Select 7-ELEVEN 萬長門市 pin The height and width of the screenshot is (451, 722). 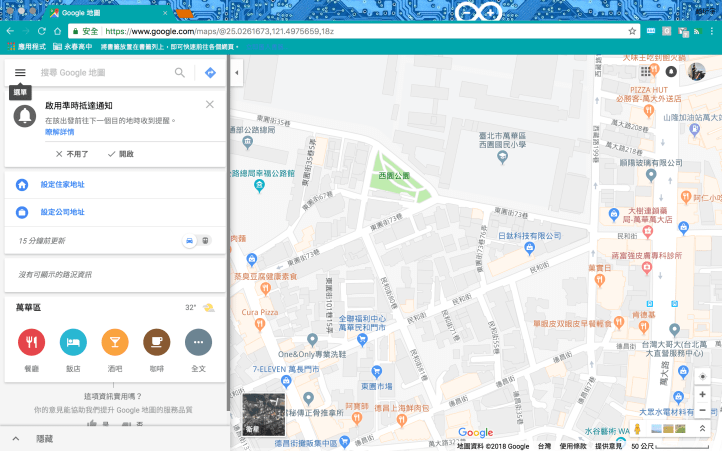click(286, 381)
